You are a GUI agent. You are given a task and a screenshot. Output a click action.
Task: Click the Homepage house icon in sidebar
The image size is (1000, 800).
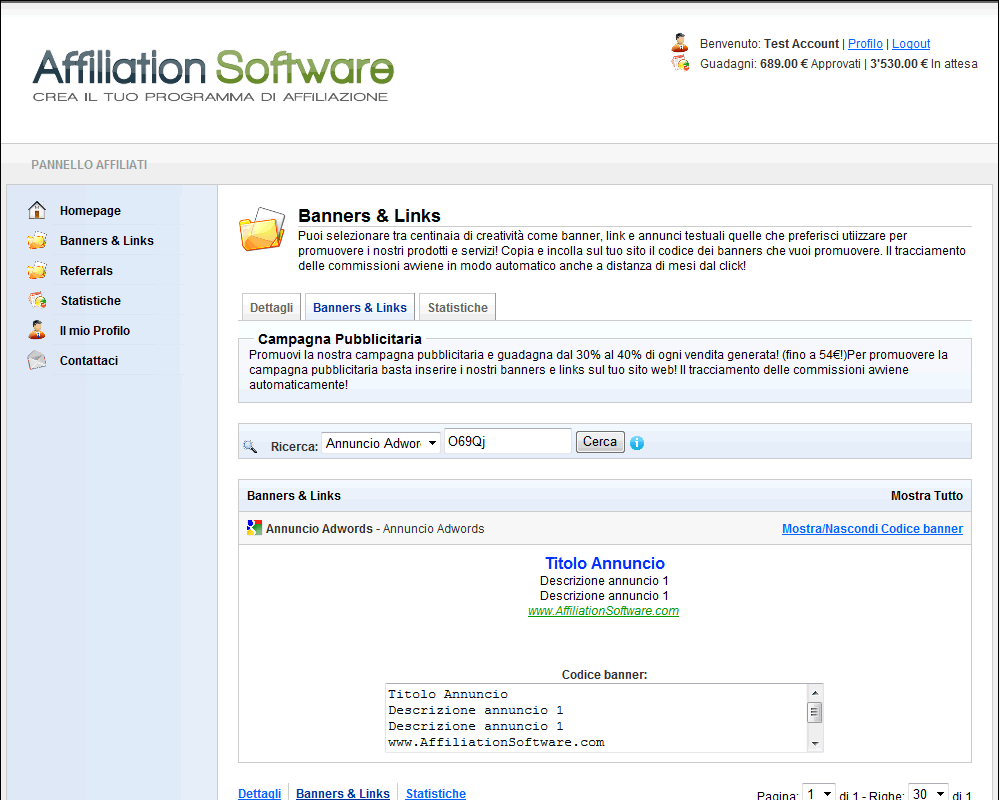coord(37,210)
